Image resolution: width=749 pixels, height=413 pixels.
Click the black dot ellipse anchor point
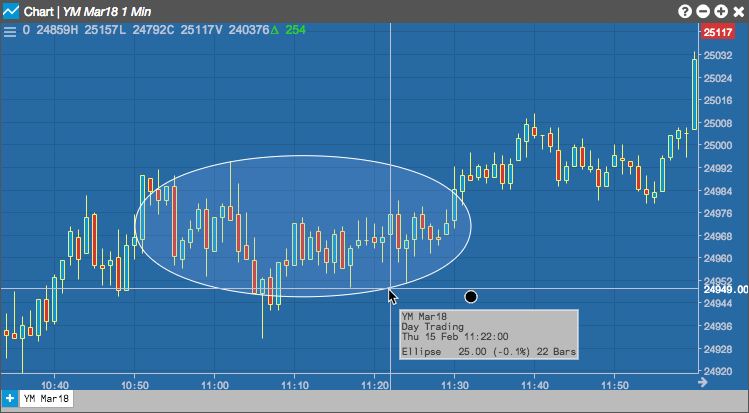(471, 297)
